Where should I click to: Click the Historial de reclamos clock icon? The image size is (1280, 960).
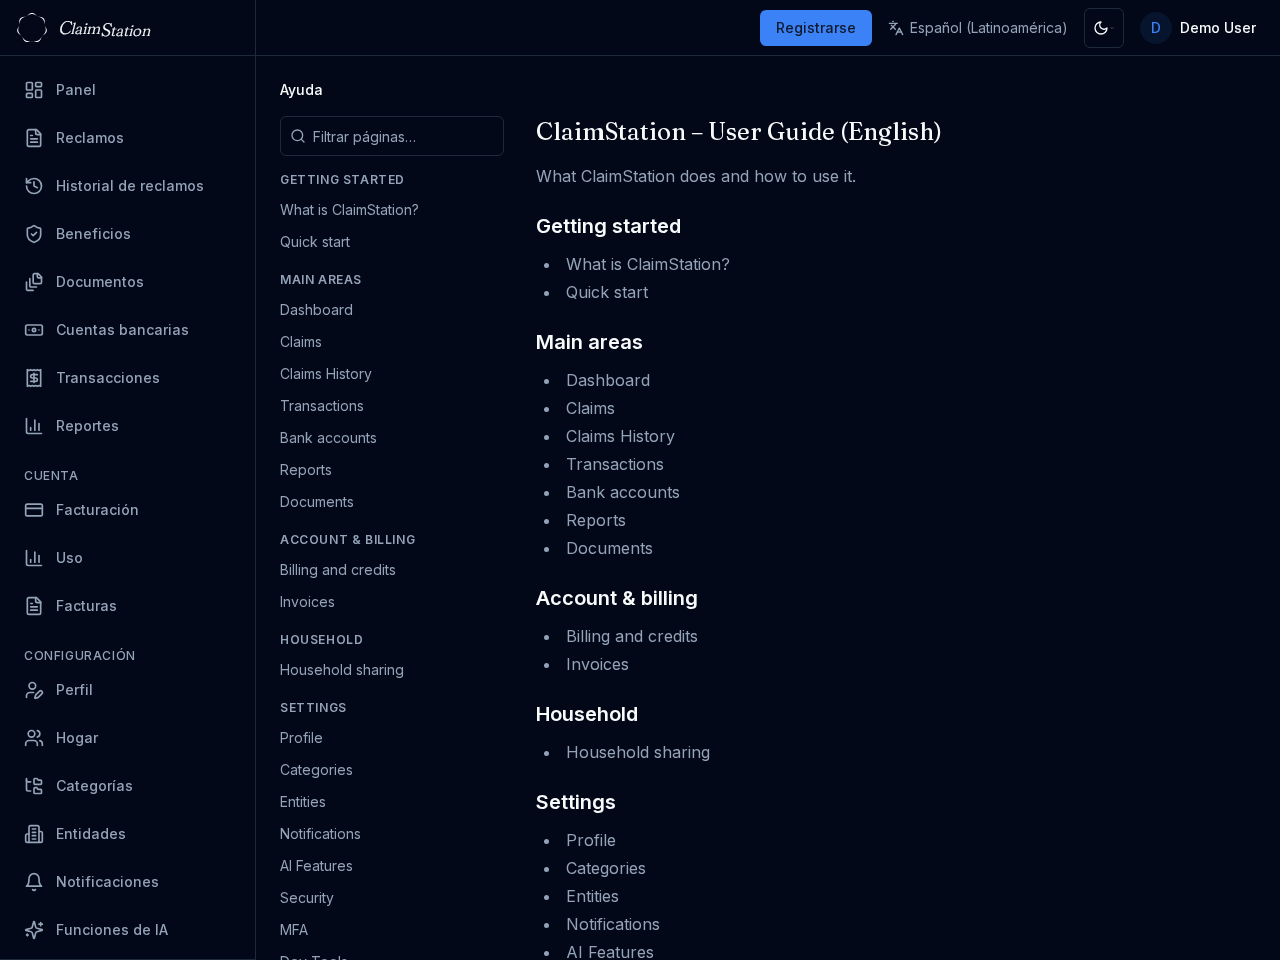pos(34,186)
